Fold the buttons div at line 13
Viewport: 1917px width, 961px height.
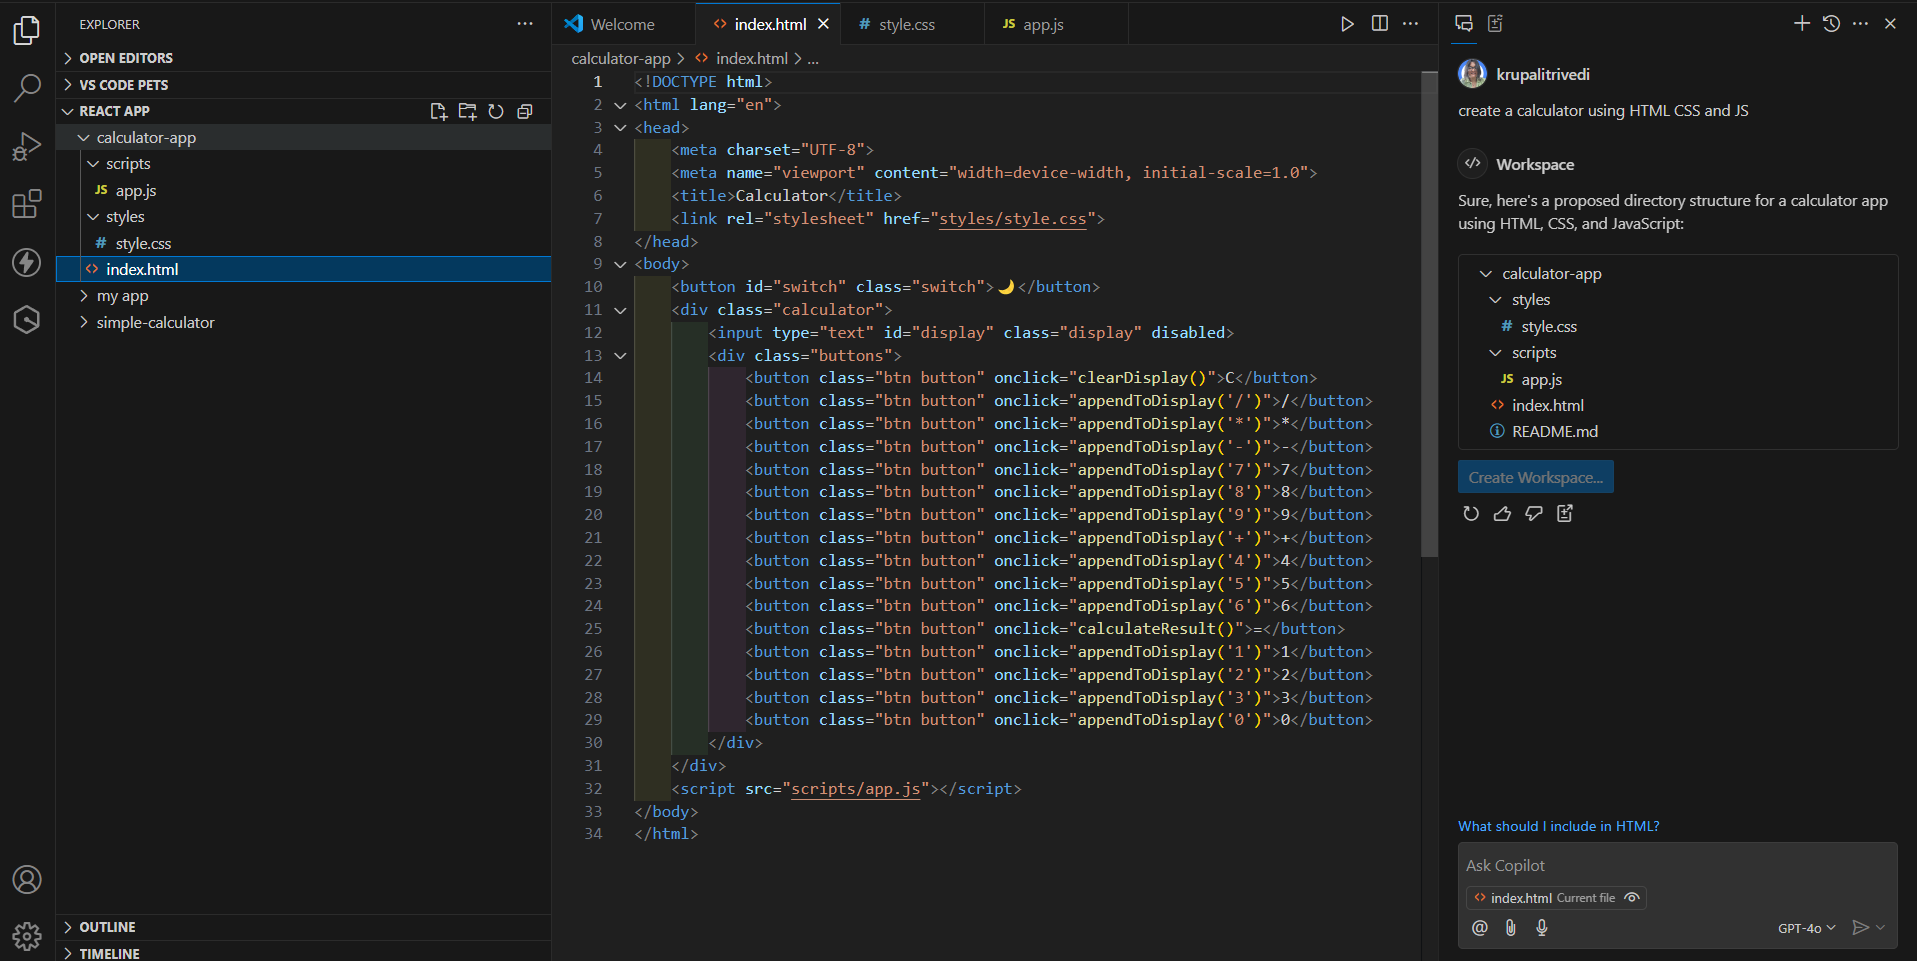point(620,356)
